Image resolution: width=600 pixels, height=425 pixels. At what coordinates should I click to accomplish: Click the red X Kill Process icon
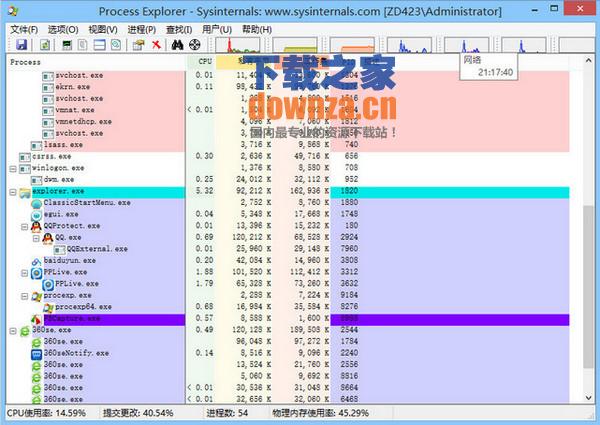(x=156, y=45)
